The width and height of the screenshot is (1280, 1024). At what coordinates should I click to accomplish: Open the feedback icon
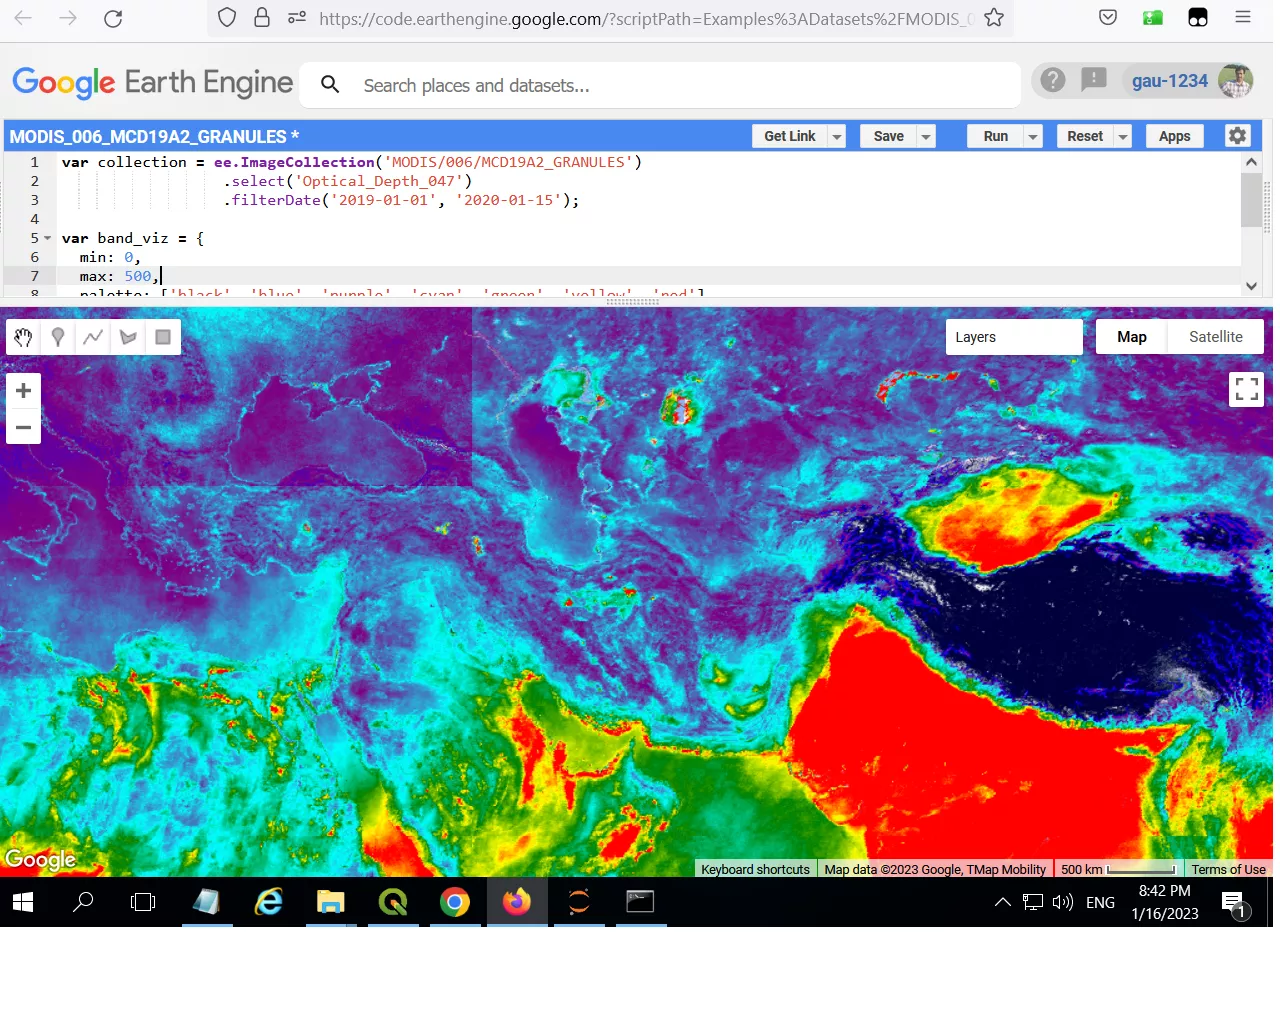(1094, 80)
